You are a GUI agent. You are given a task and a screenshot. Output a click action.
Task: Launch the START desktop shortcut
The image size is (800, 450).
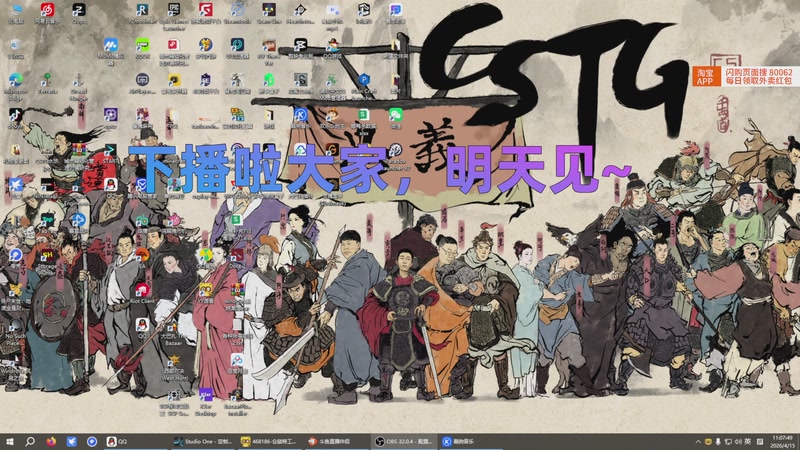point(110,153)
